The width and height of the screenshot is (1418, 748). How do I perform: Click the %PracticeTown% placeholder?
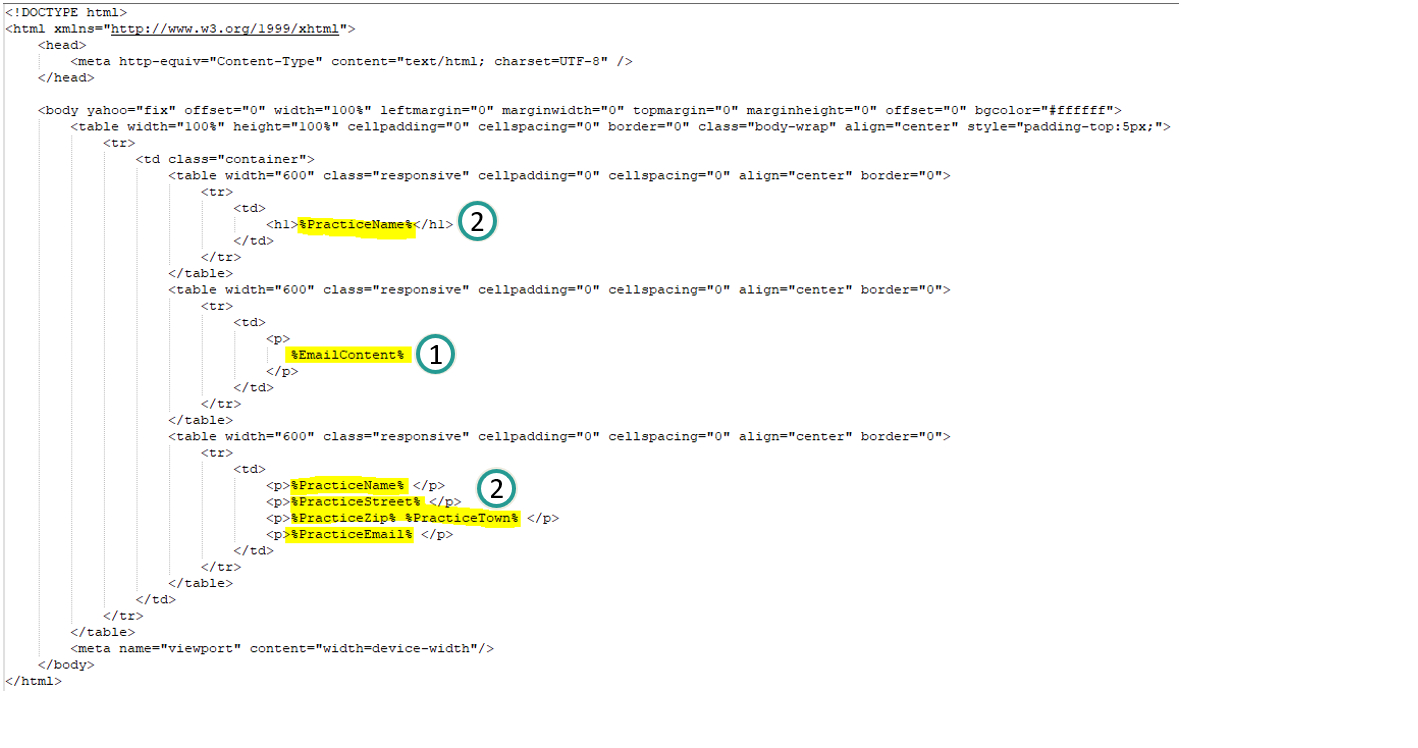(x=462, y=518)
